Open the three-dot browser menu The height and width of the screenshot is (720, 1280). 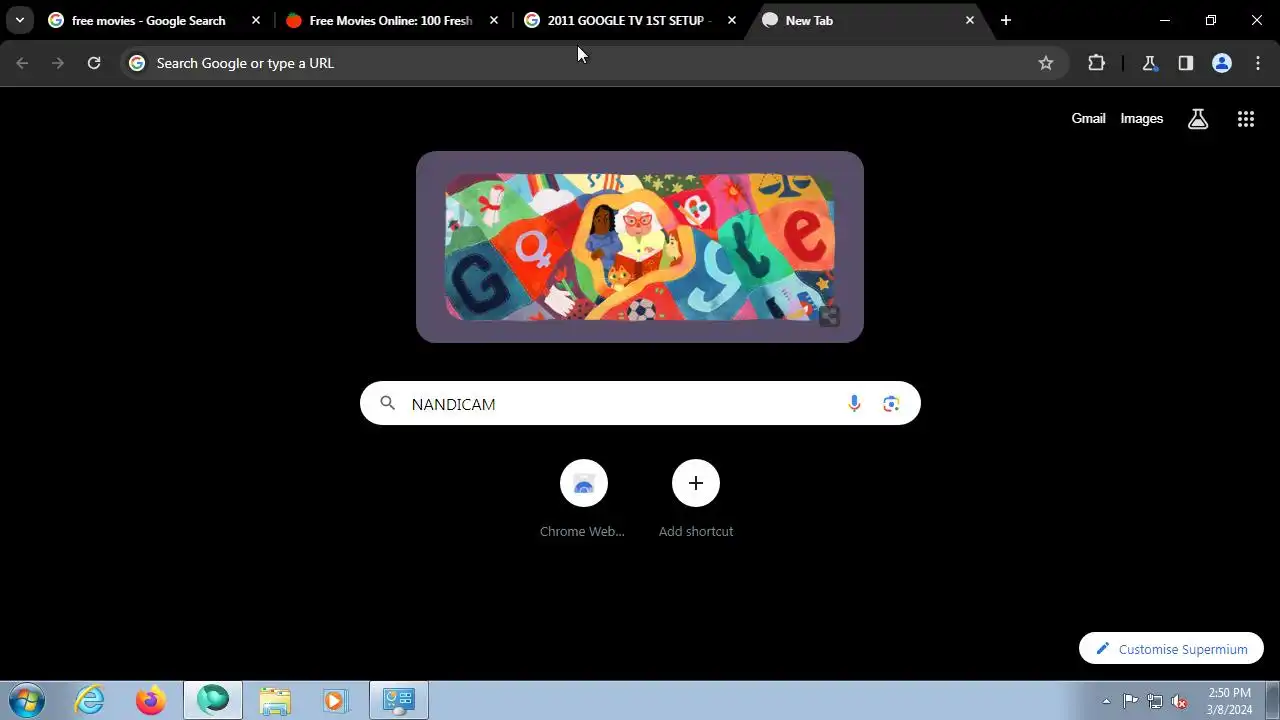(1258, 63)
